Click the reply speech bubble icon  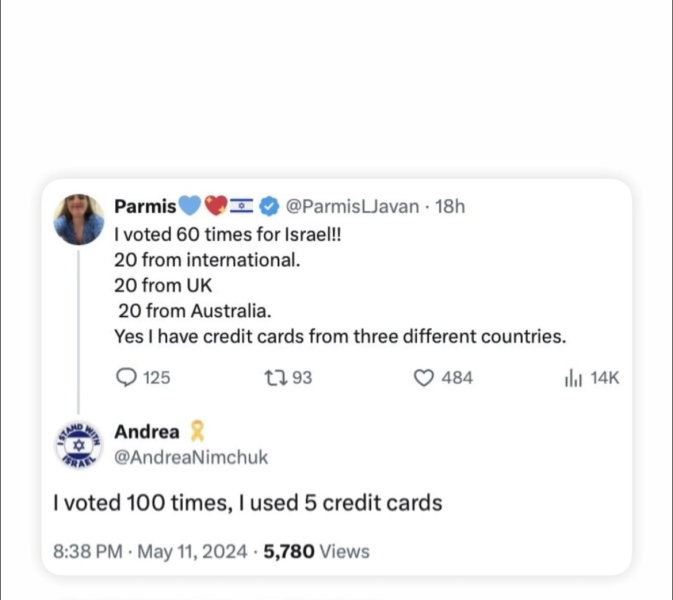tap(128, 378)
